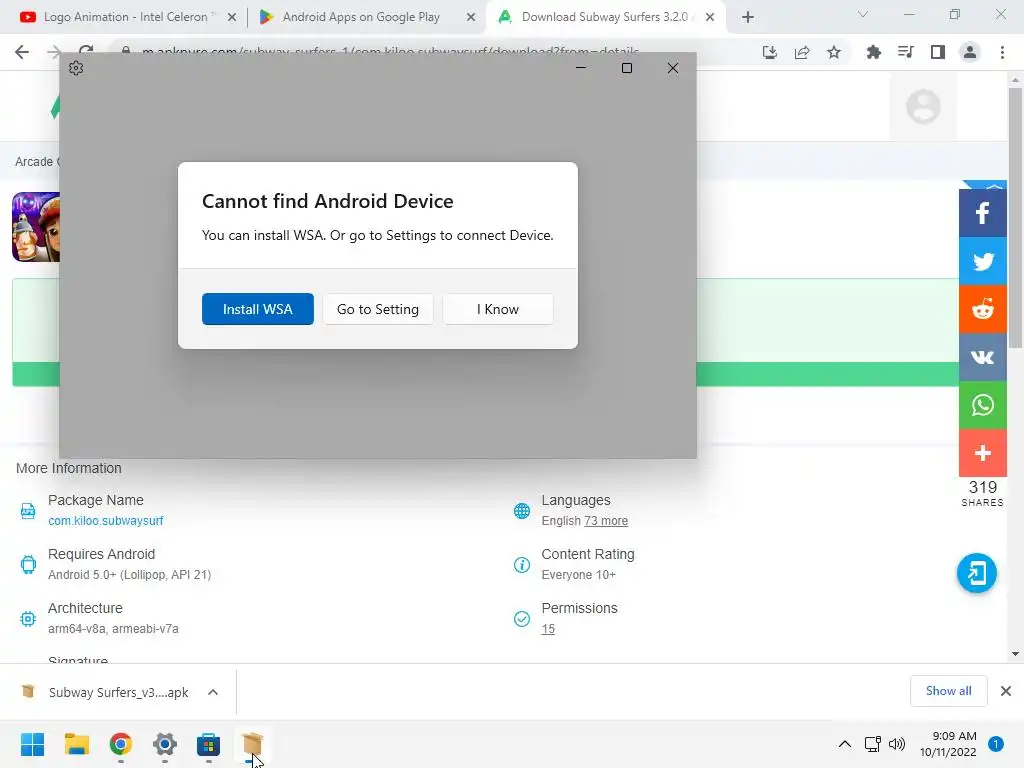Click install app icon in address bar

pyautogui.click(x=770, y=52)
